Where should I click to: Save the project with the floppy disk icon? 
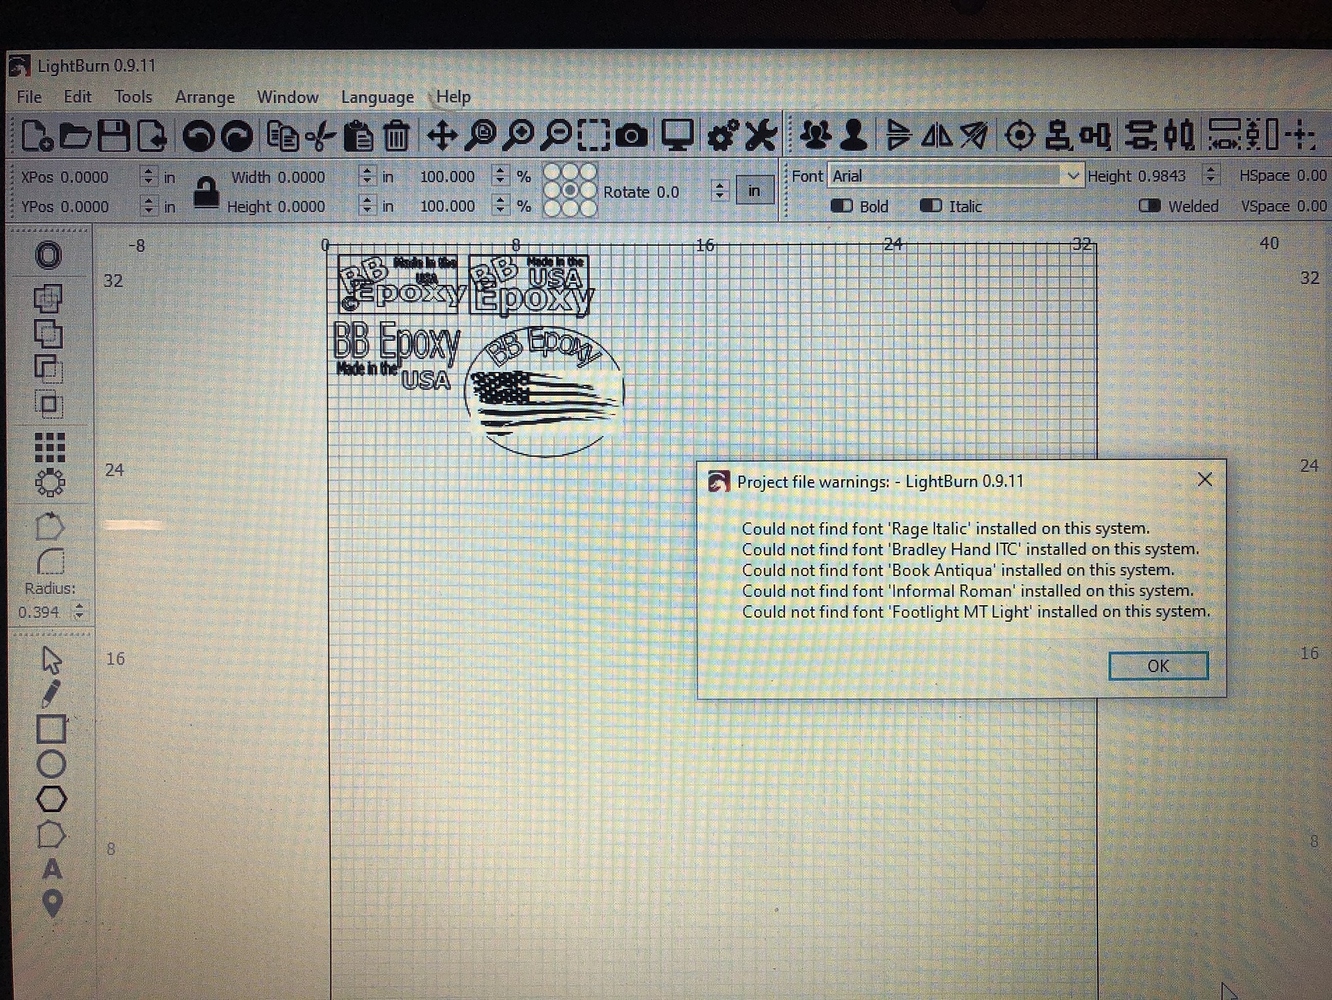(x=113, y=135)
